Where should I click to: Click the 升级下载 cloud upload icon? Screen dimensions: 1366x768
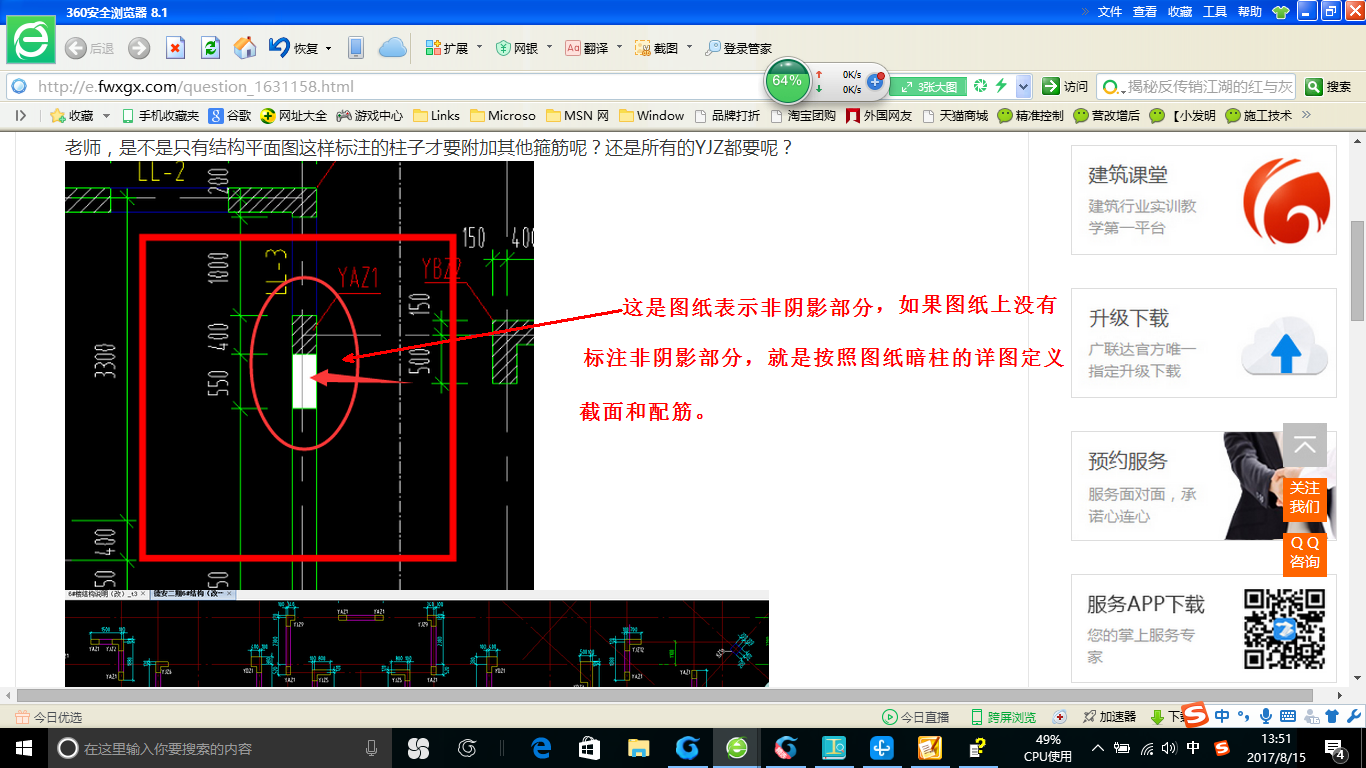1285,348
